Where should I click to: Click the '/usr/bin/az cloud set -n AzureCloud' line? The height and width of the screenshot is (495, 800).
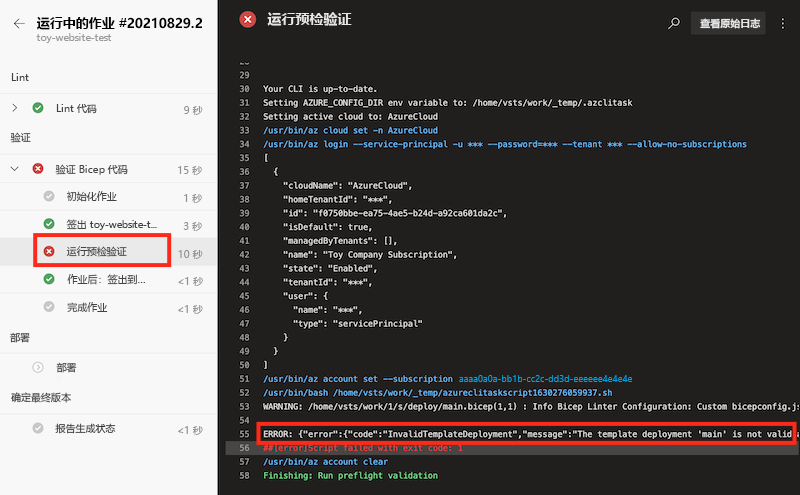tap(351, 131)
